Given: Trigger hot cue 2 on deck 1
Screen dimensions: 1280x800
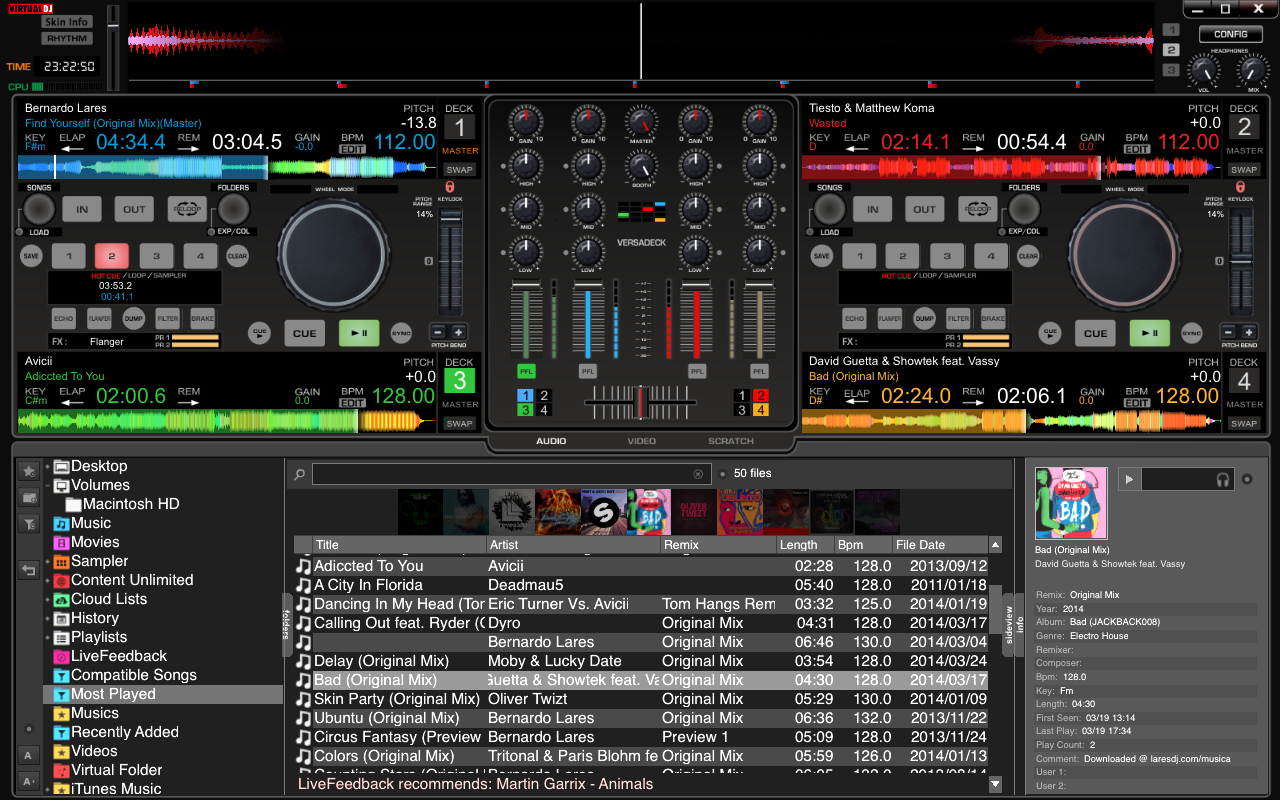Looking at the screenshot, I should coord(112,256).
